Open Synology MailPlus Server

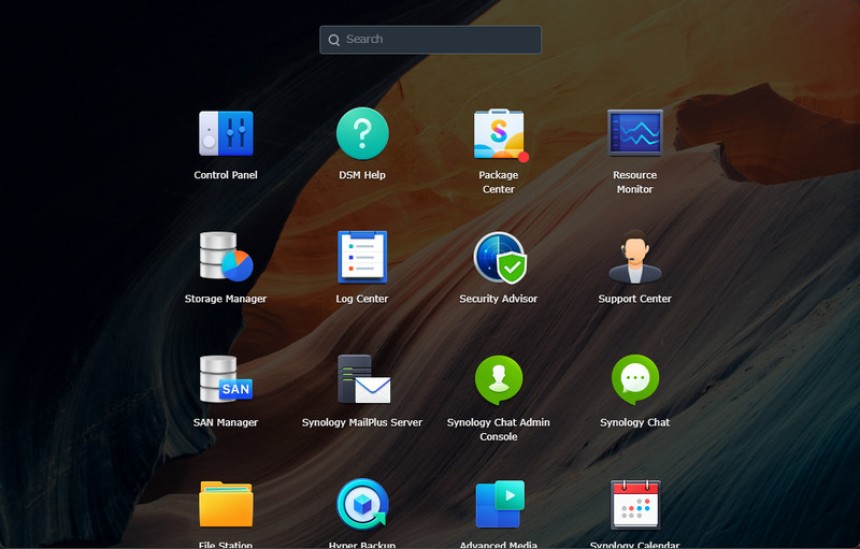pos(362,381)
